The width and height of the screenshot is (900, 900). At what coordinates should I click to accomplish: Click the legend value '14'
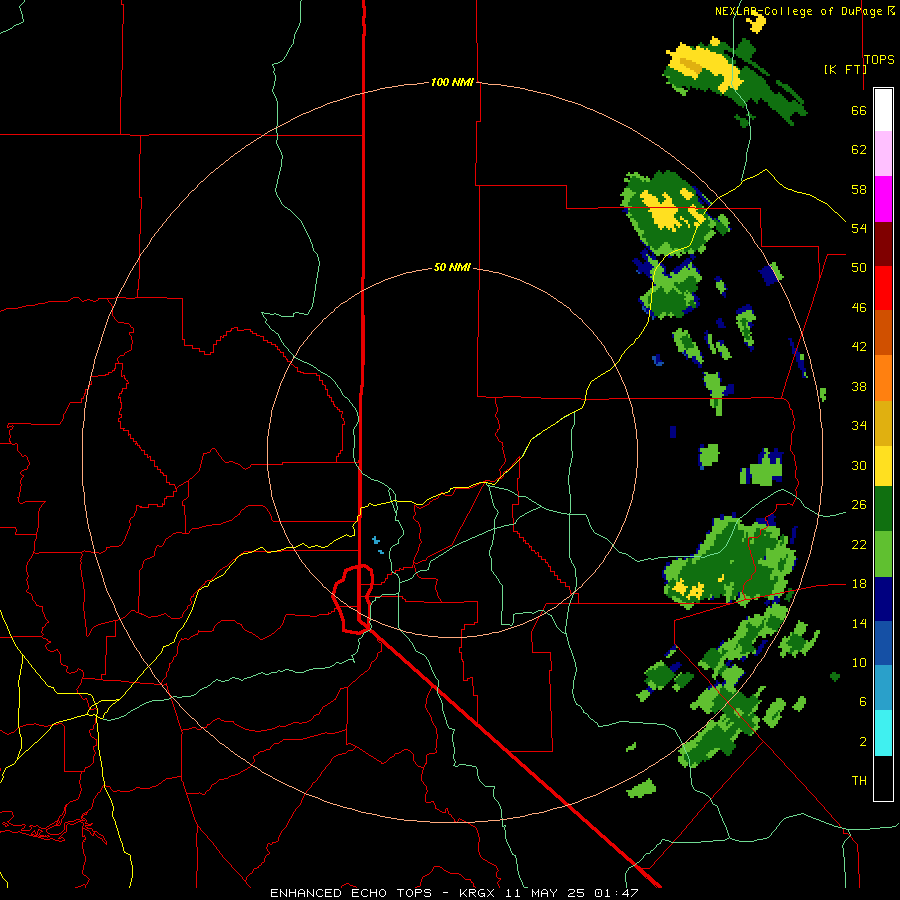[x=859, y=623]
